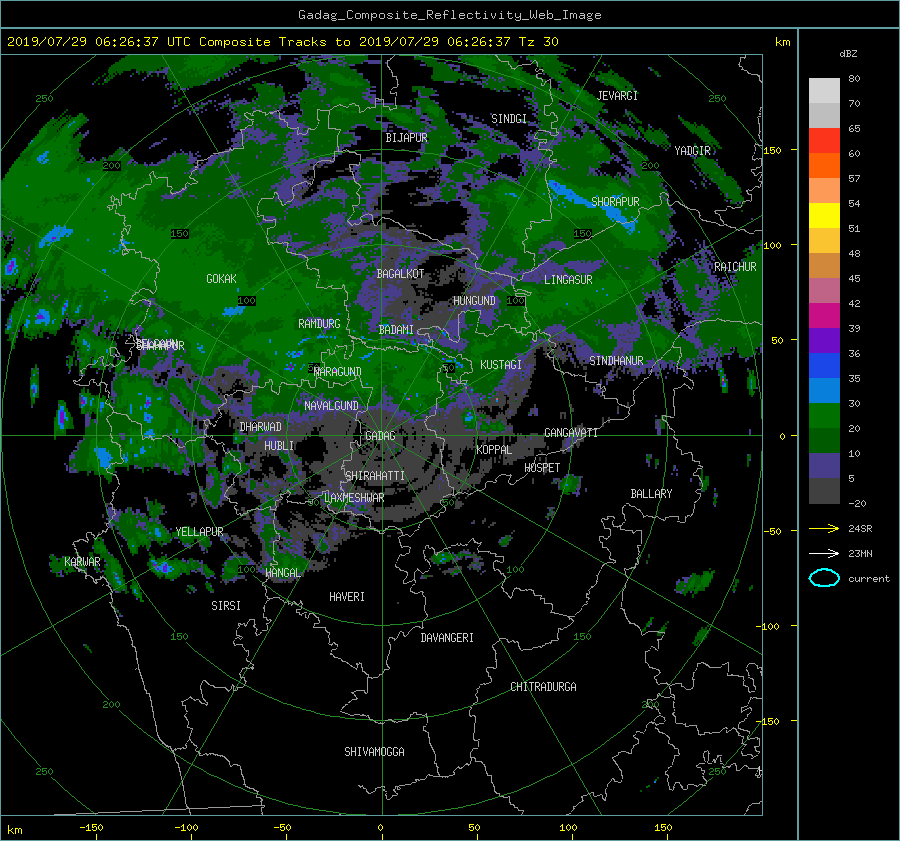Click the HOSPET city label

coord(542,468)
